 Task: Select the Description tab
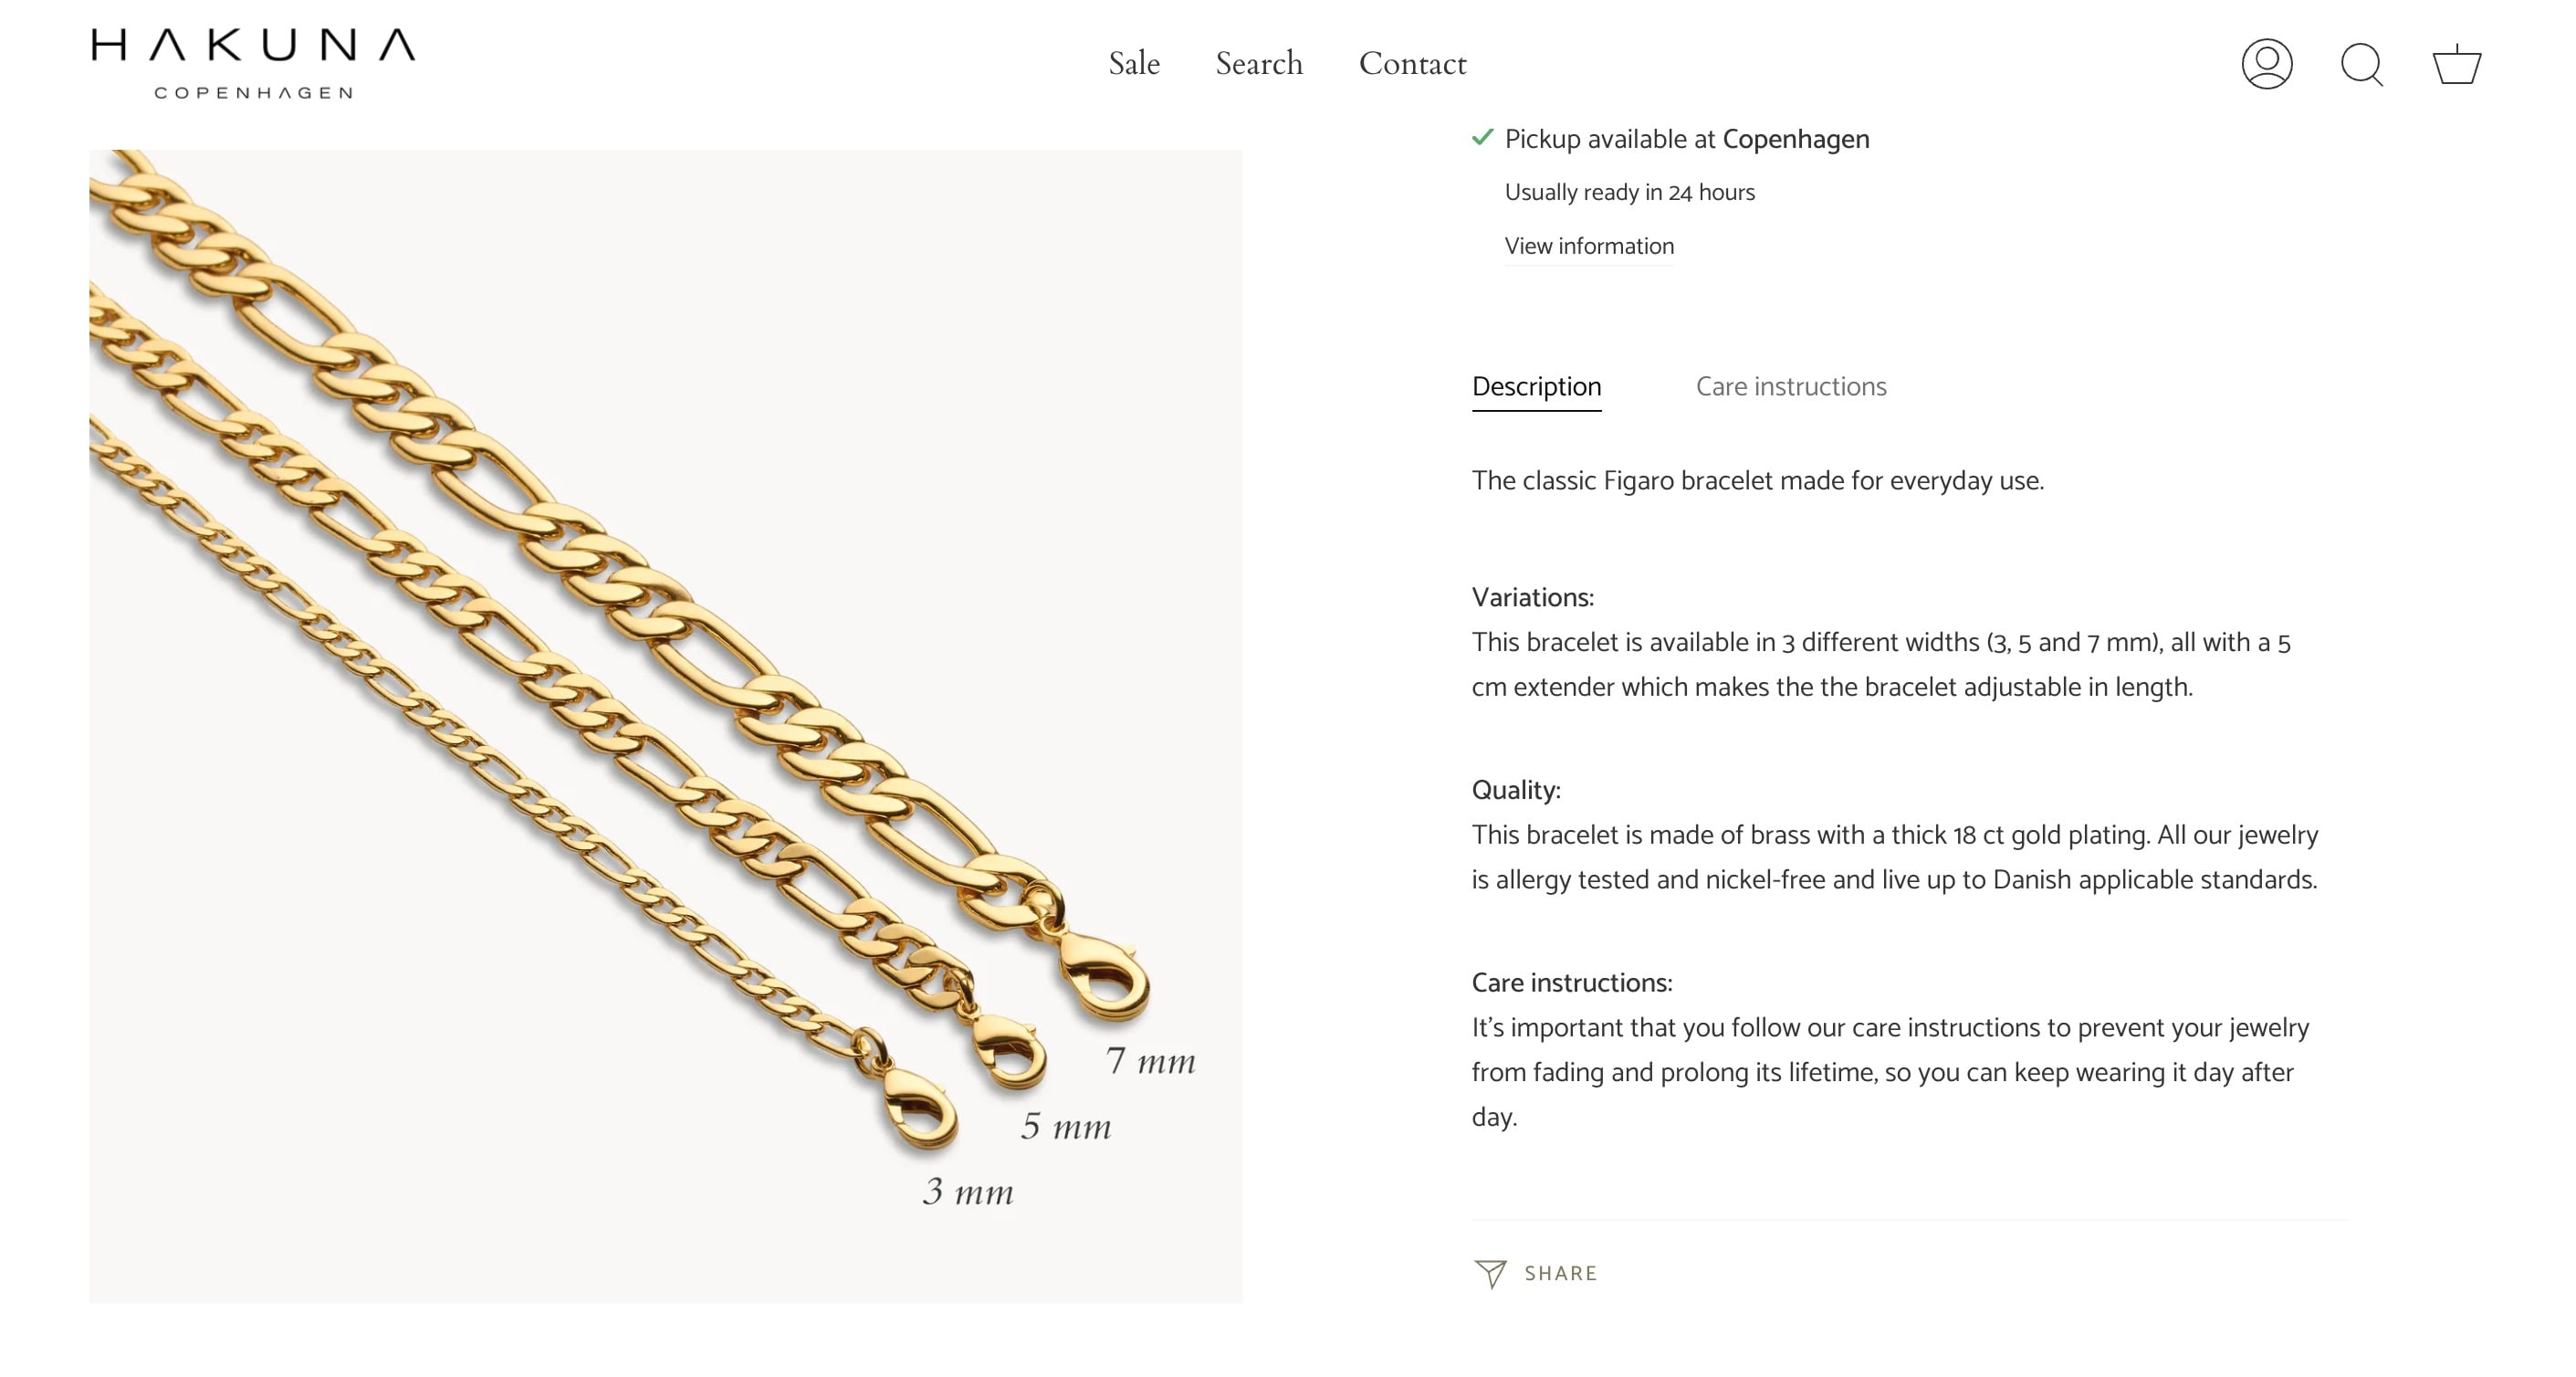pyautogui.click(x=1536, y=387)
